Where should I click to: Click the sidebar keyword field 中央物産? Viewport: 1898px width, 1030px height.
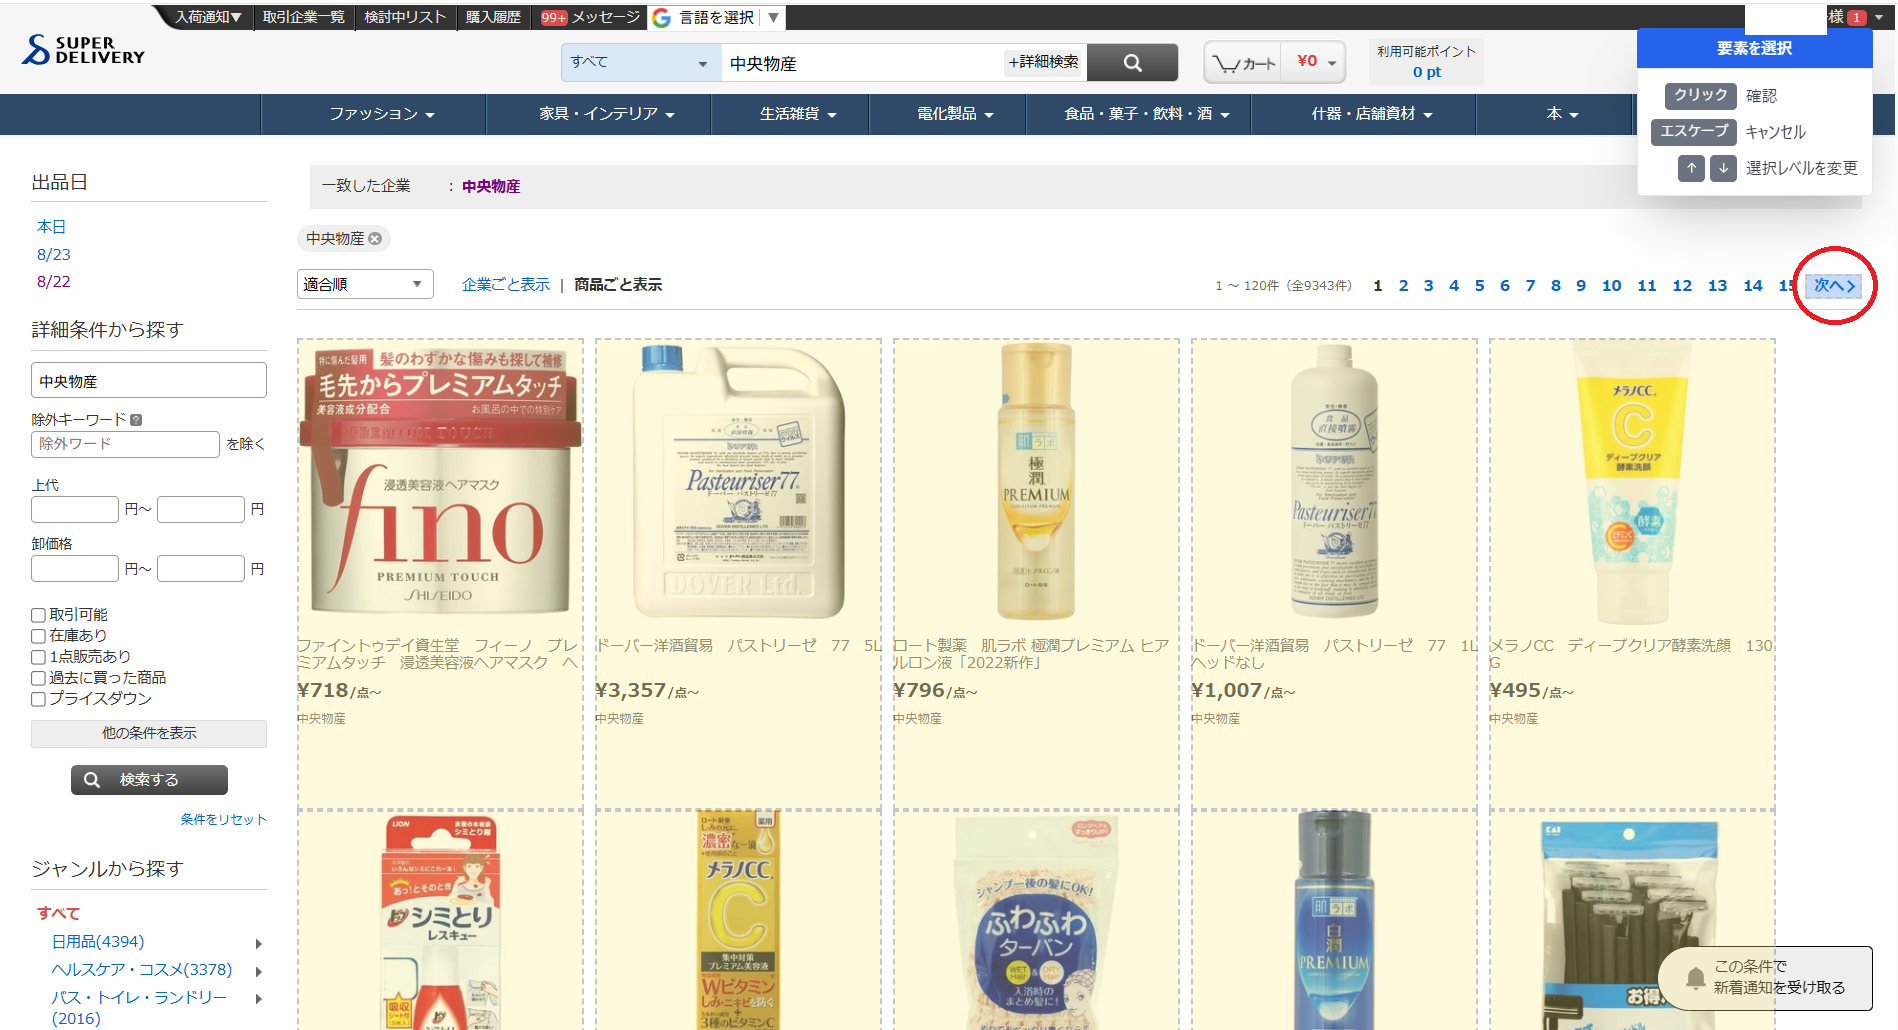point(149,380)
